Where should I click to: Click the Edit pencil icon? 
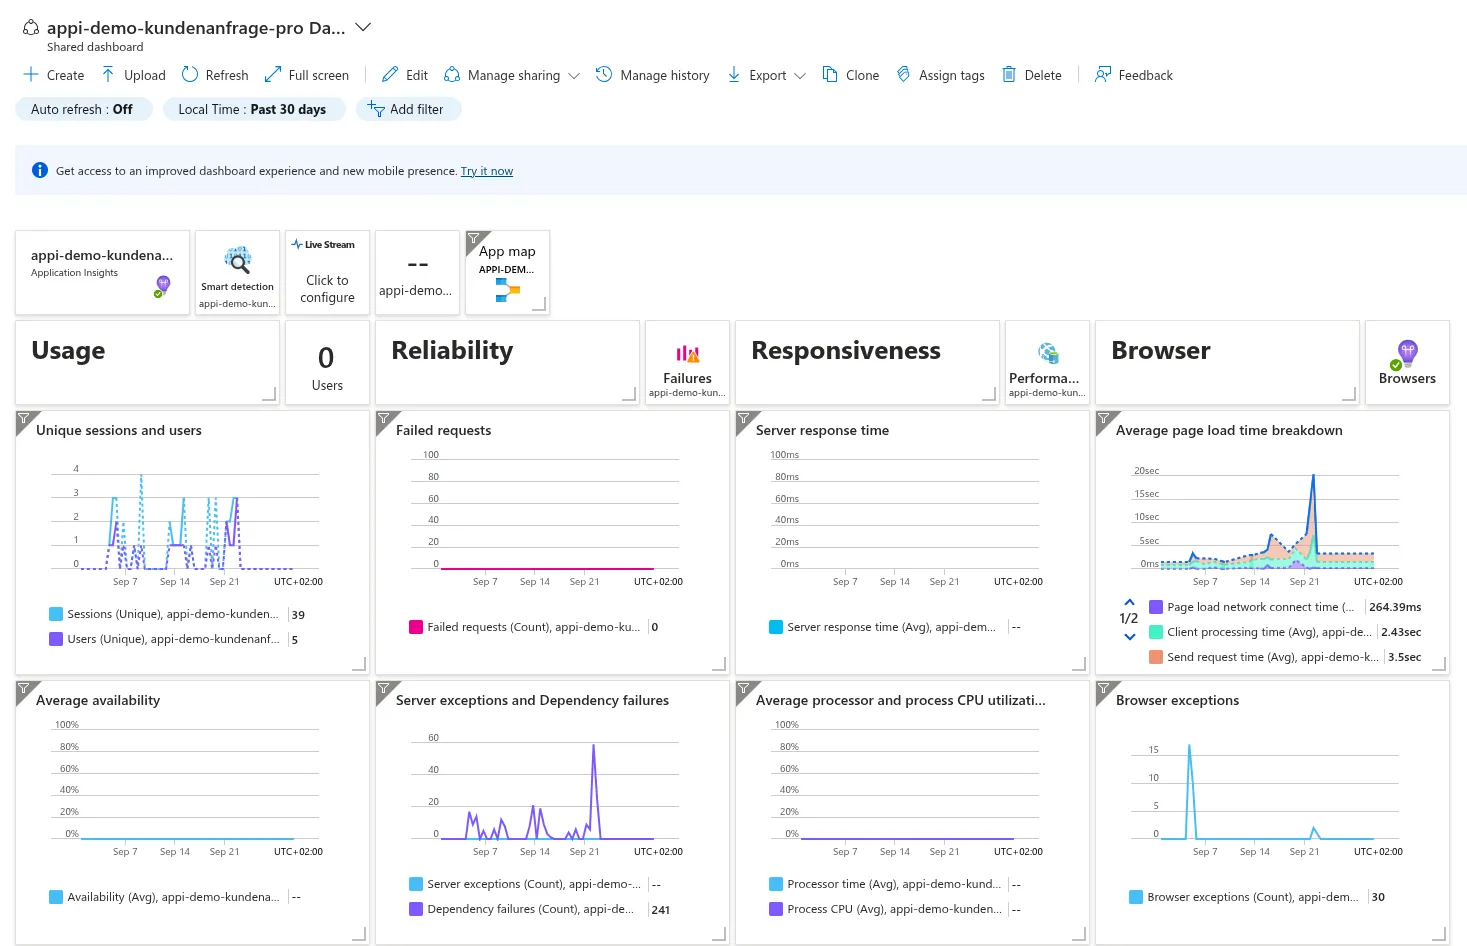(390, 75)
